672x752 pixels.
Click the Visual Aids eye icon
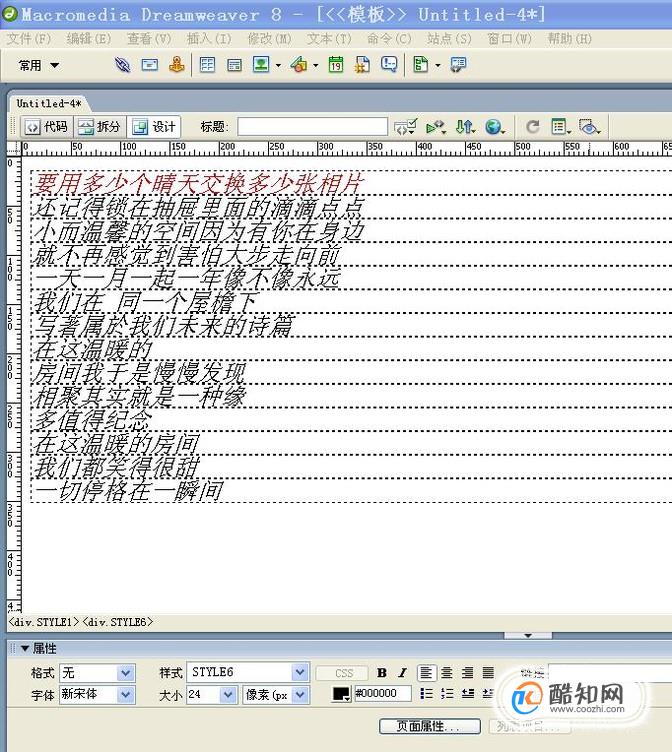pos(589,127)
